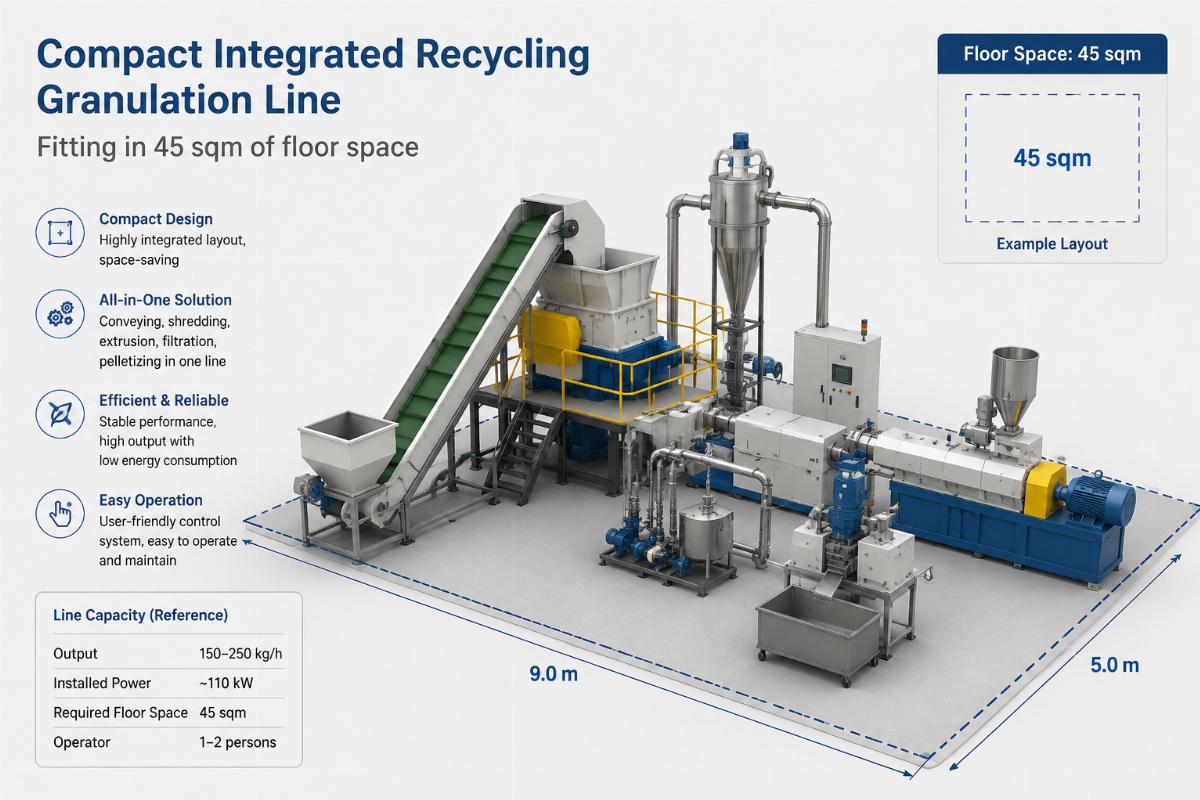Click the 'Granulation Line' title text
Screen dimensions: 1200x800
pos(188,102)
